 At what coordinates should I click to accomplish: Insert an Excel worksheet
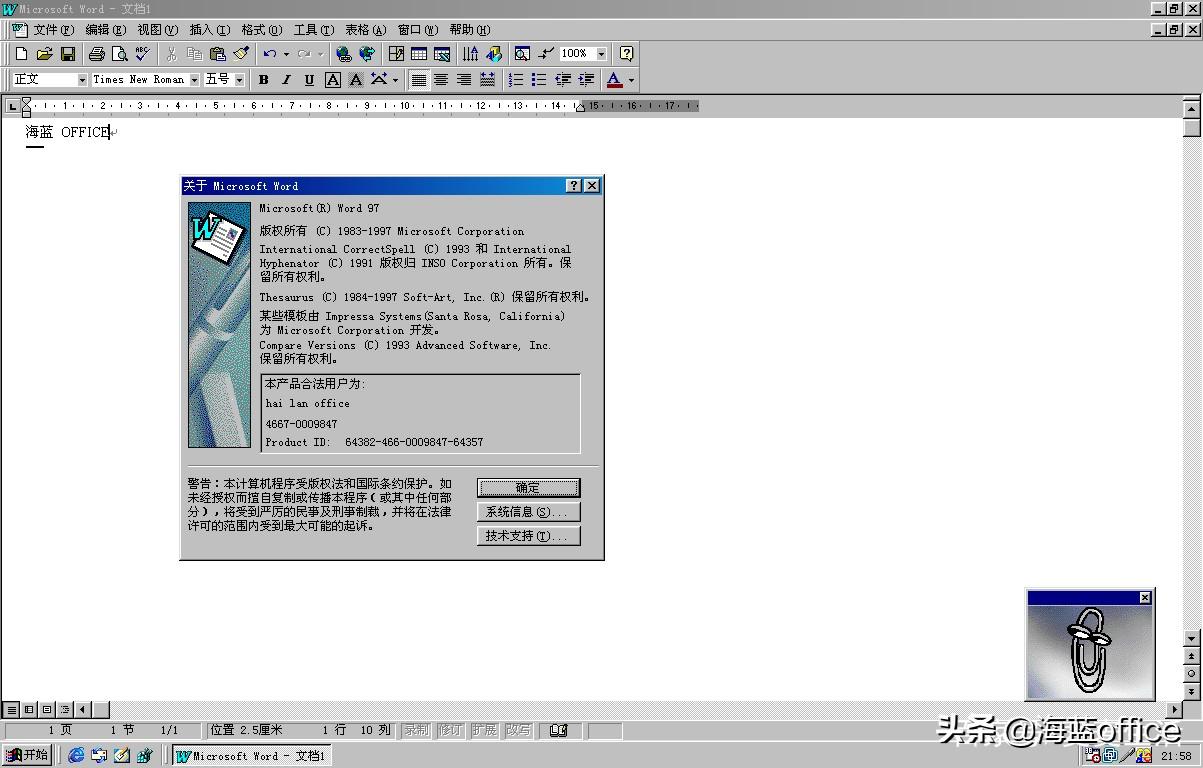[442, 54]
